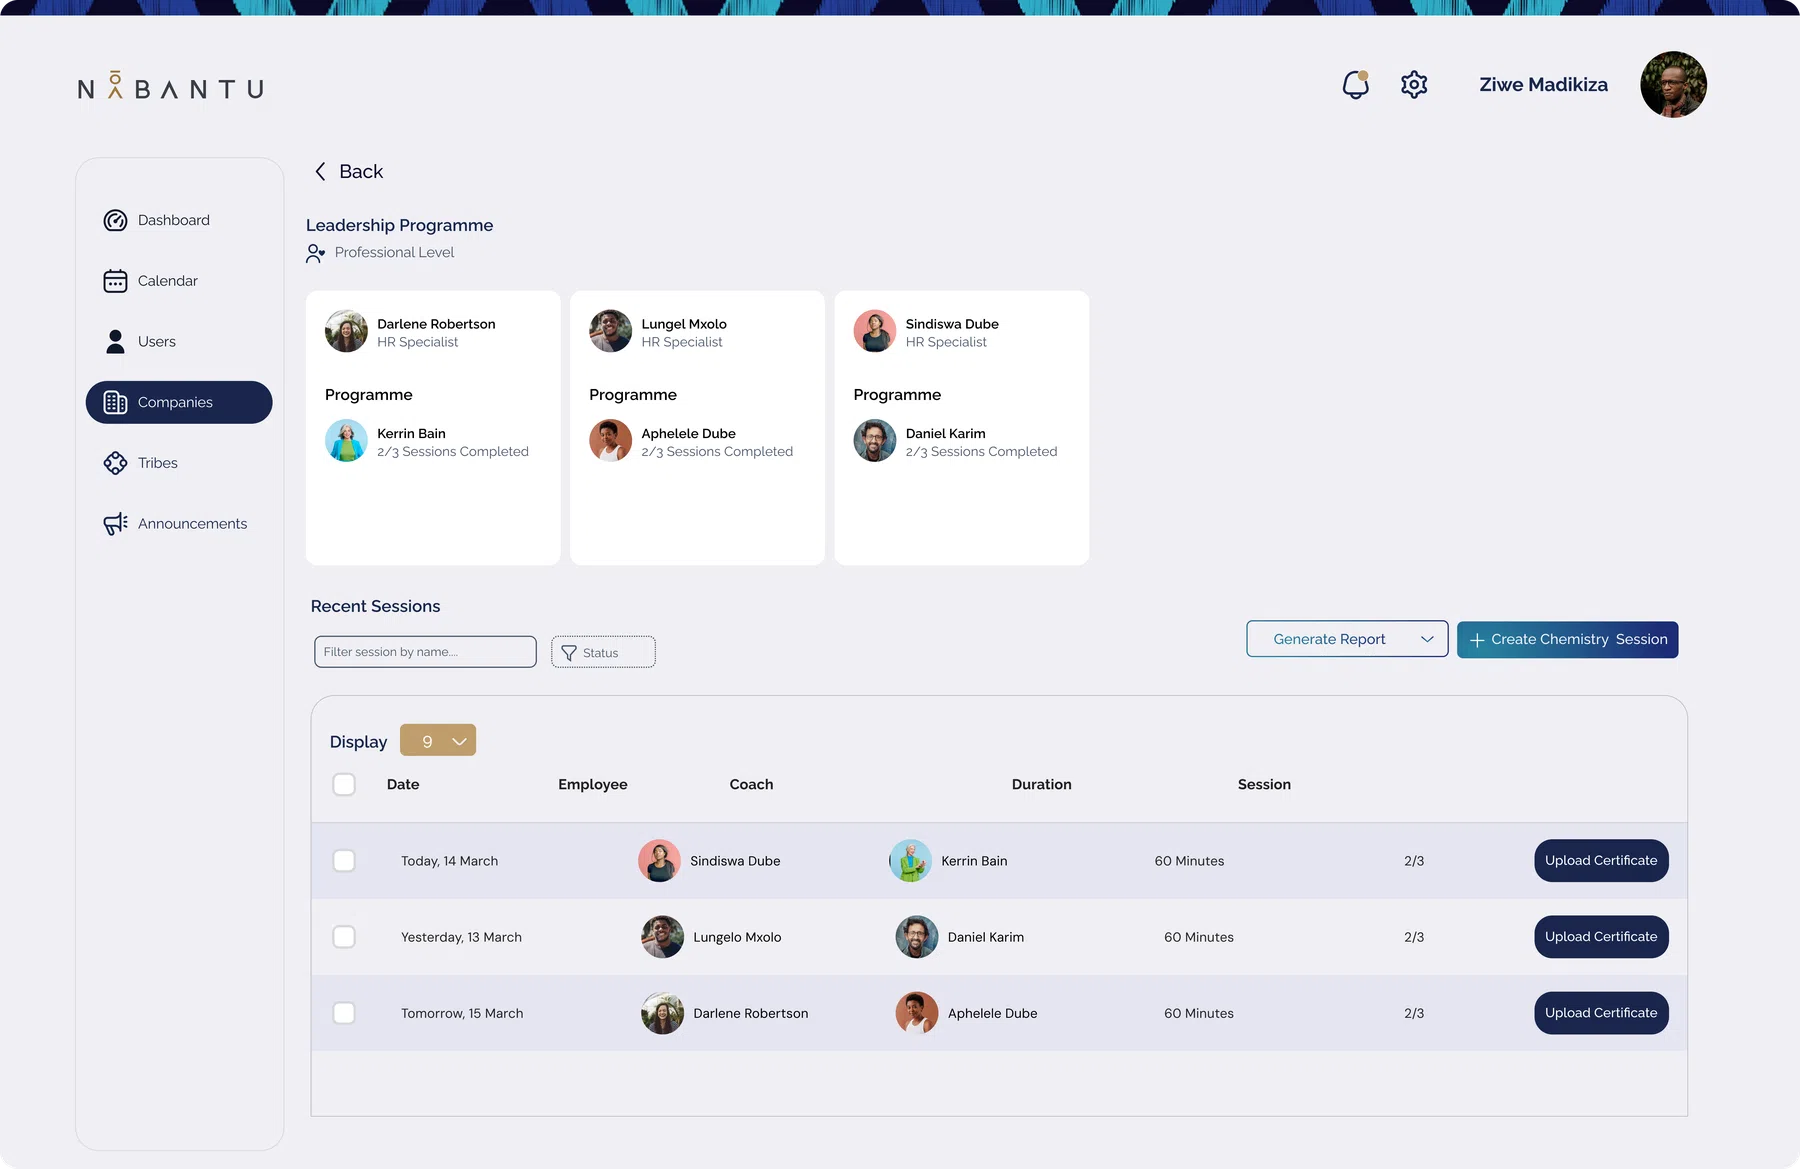The image size is (1800, 1169).
Task: Click the back chevron arrow
Action: point(320,171)
